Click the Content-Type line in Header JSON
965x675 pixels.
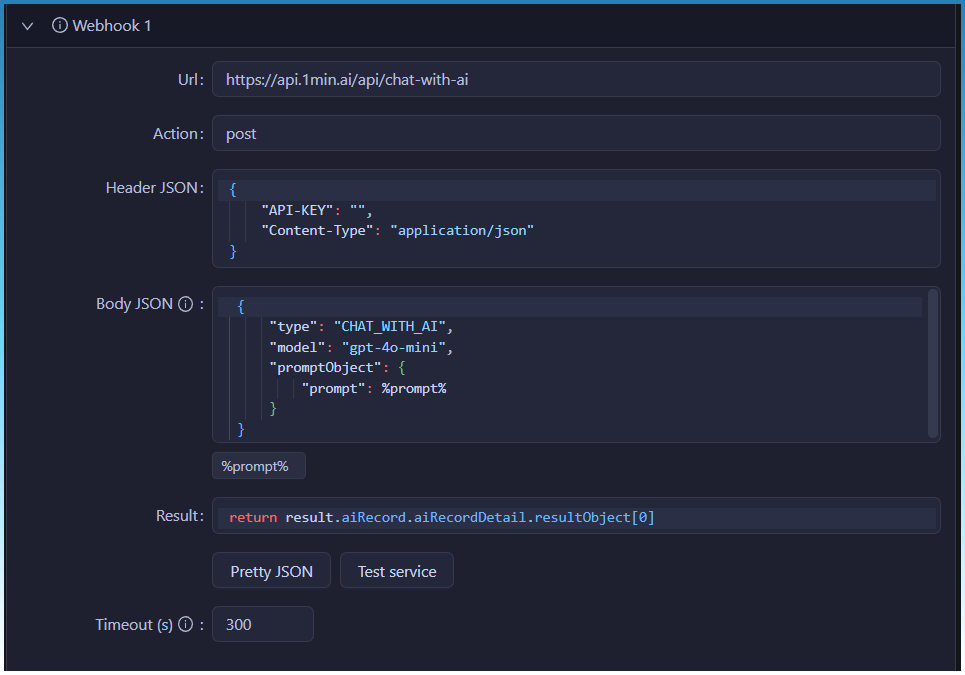pos(397,230)
